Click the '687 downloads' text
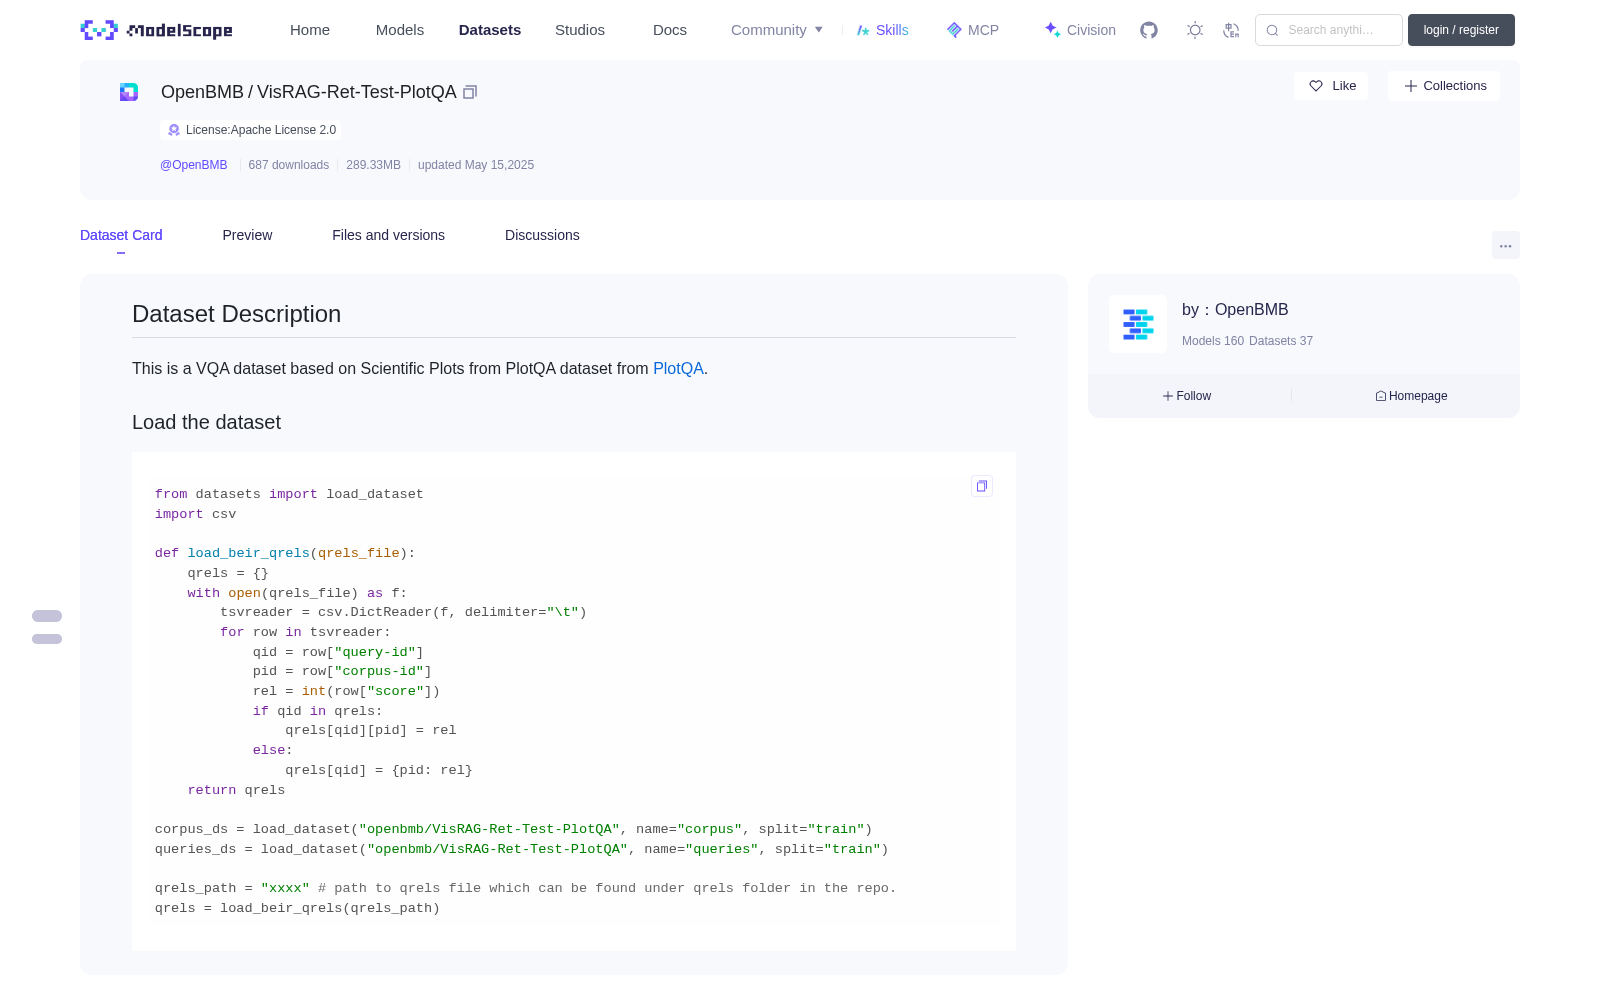Viewport: 1600px width, 1000px height. pos(288,165)
